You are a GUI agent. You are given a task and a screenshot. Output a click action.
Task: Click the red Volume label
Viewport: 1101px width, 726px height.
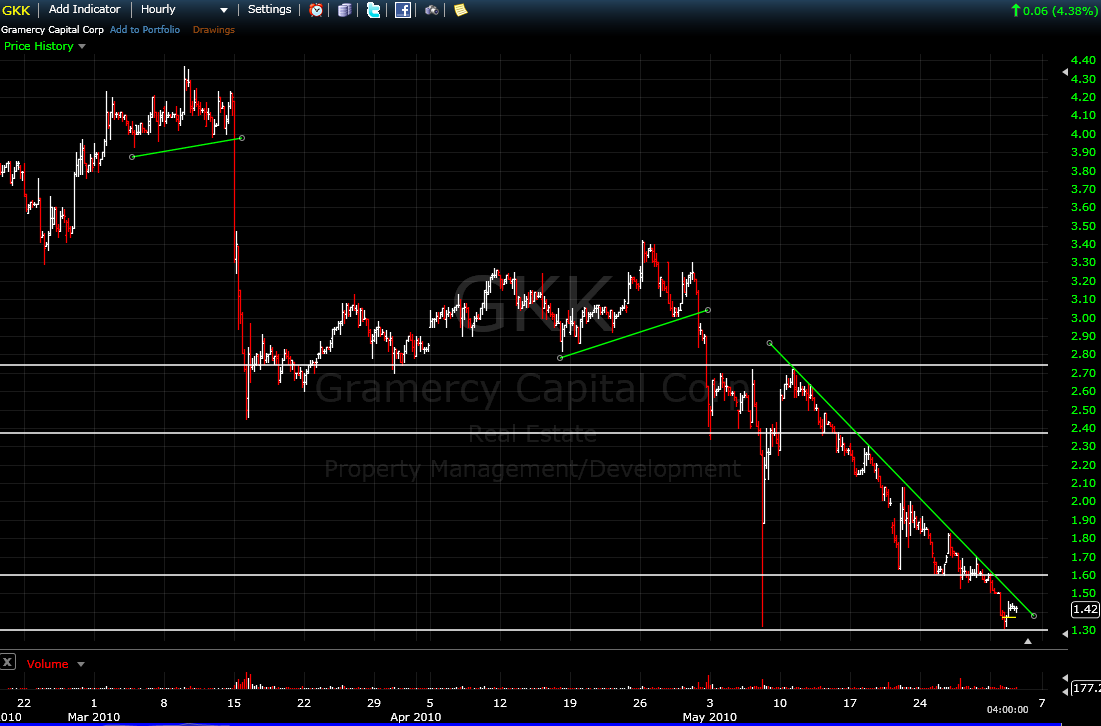click(48, 664)
